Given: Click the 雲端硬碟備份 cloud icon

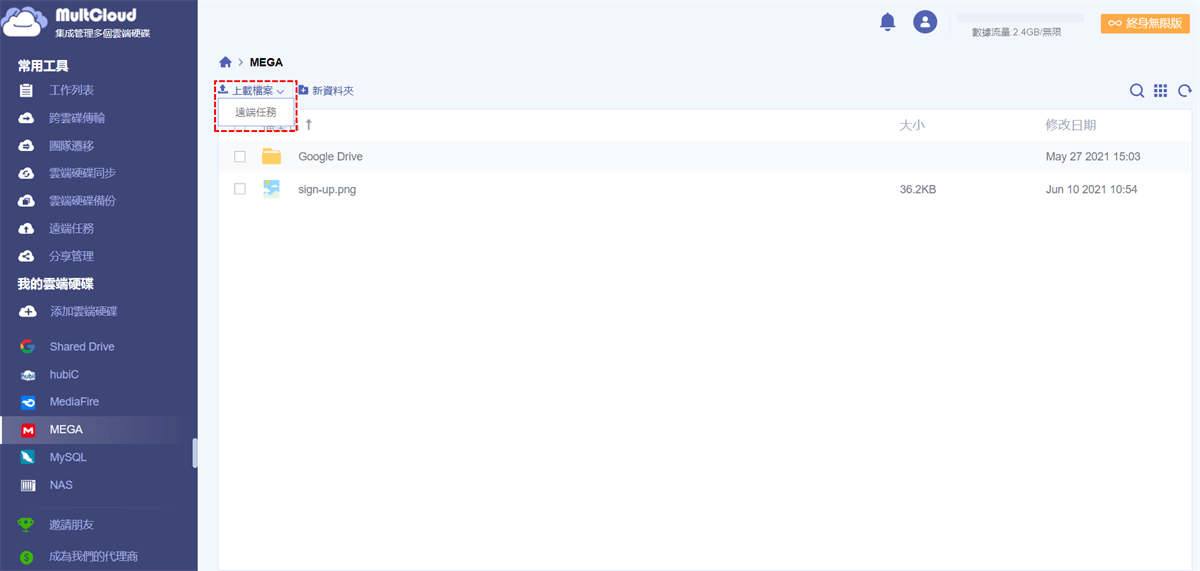Looking at the screenshot, I should click(27, 201).
